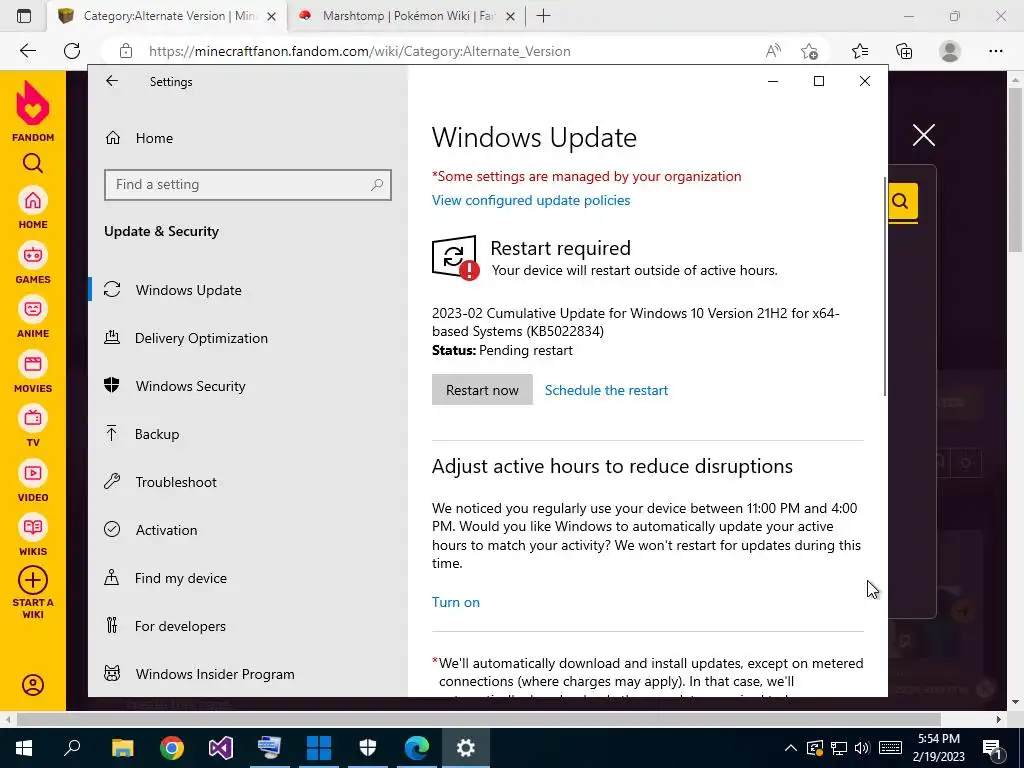Screen dimensions: 1024x768
Task: Open Favorites list icon
Action: click(859, 51)
